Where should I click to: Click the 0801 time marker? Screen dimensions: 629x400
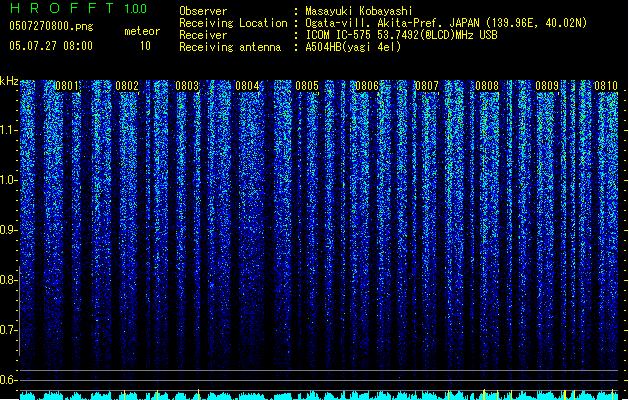coord(67,86)
